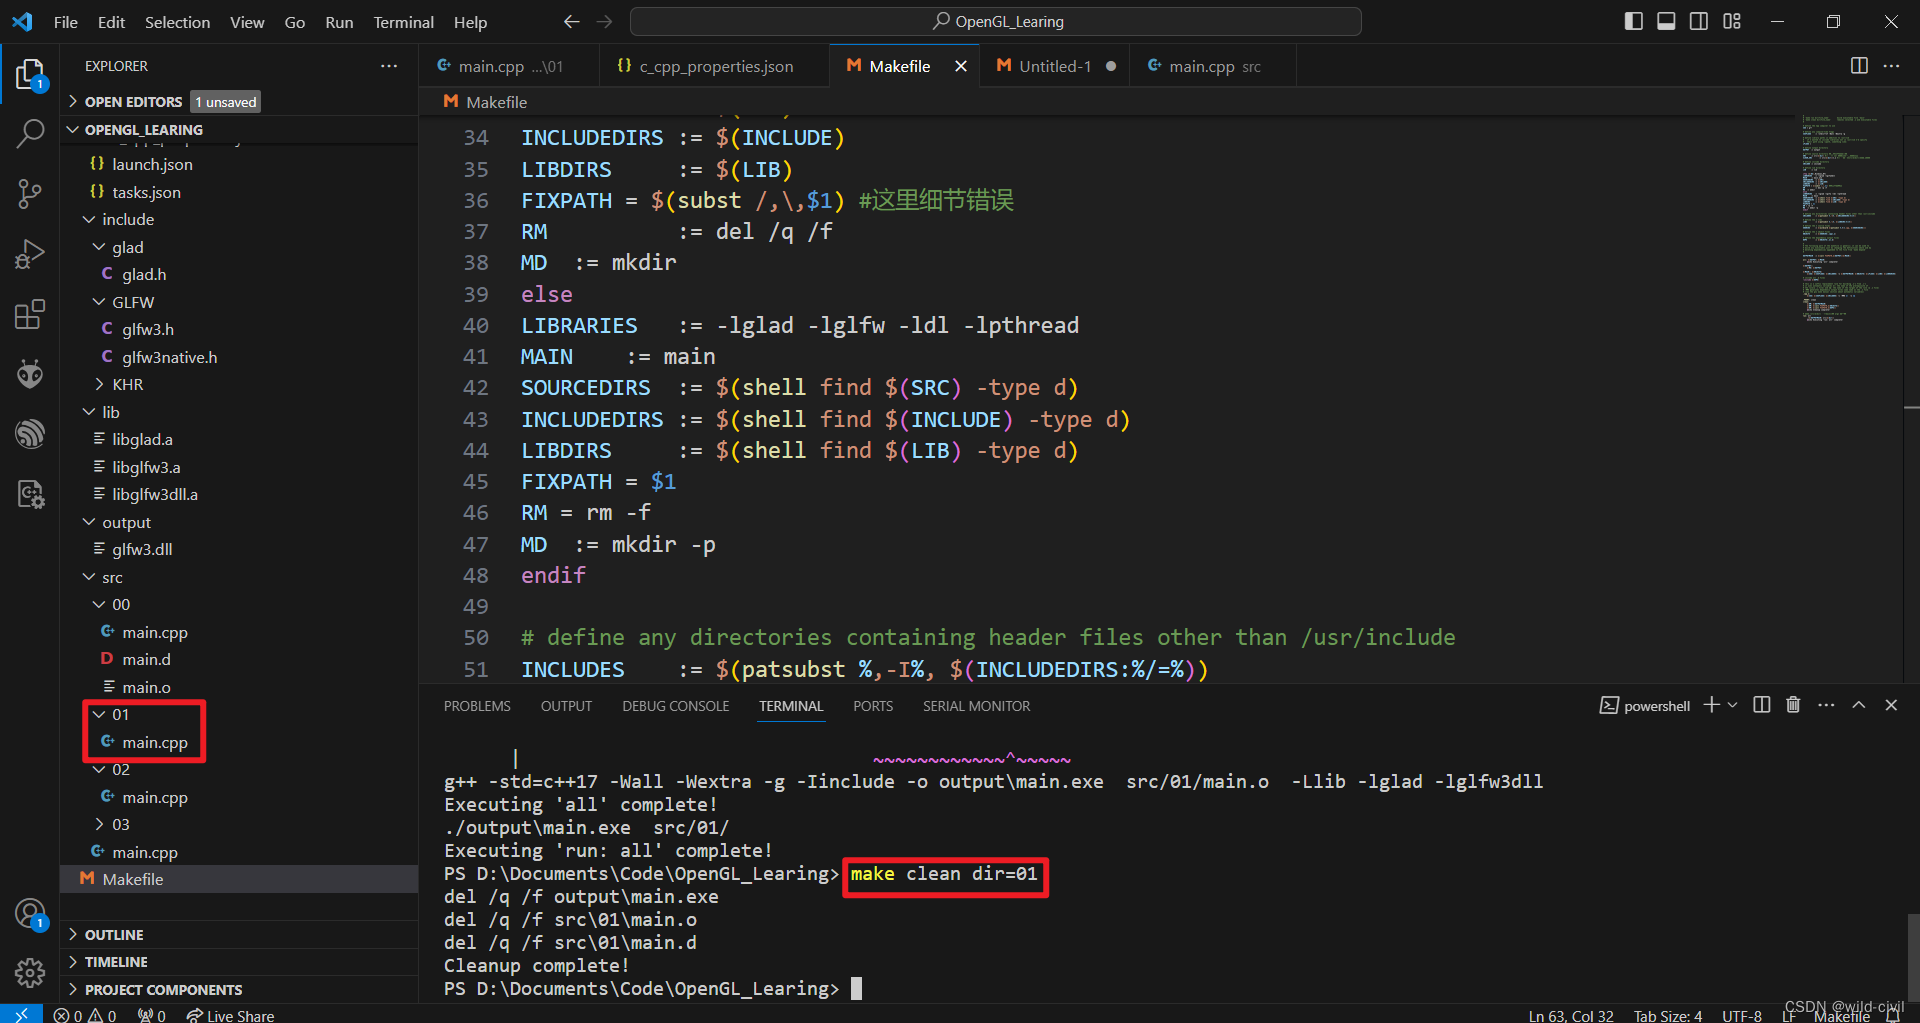Open glfw3native.h file
1920x1023 pixels.
239,357
